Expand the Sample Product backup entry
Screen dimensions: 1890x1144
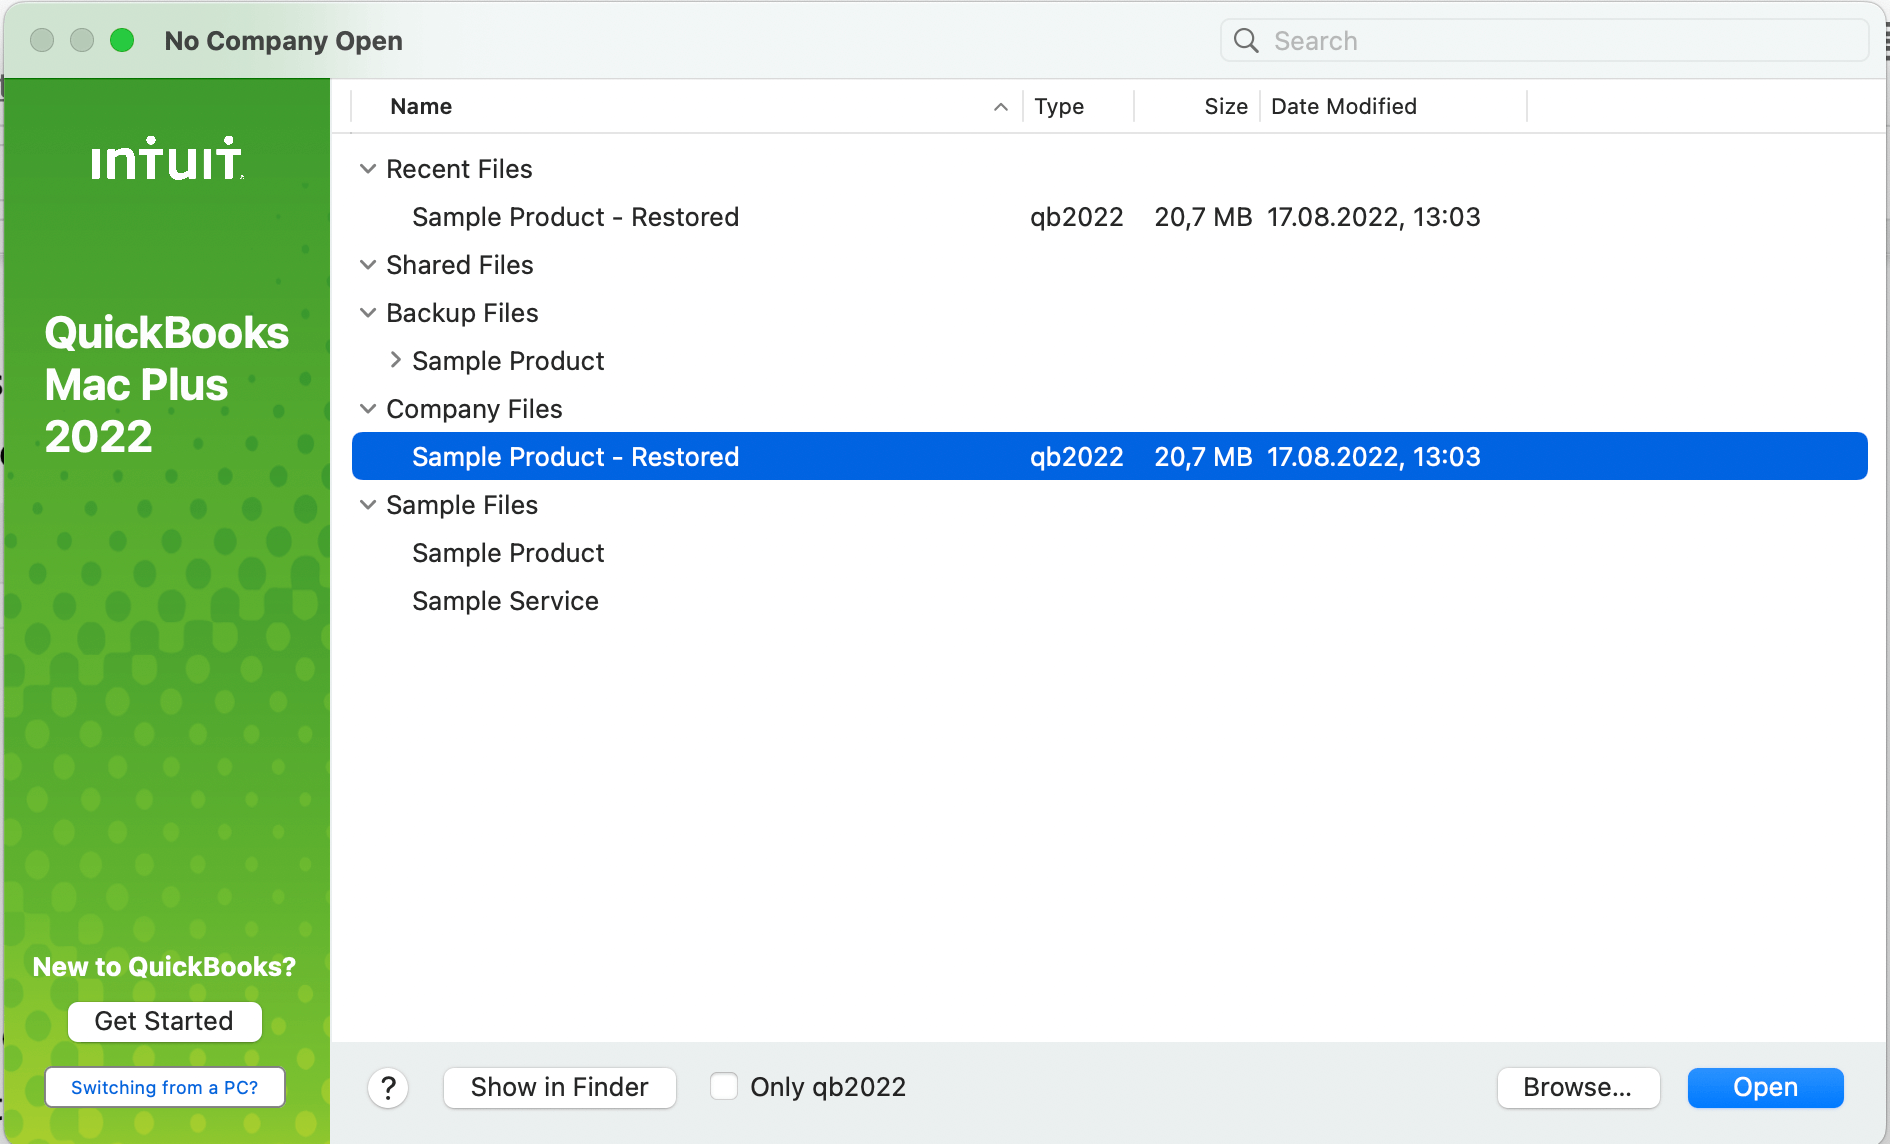[394, 359]
